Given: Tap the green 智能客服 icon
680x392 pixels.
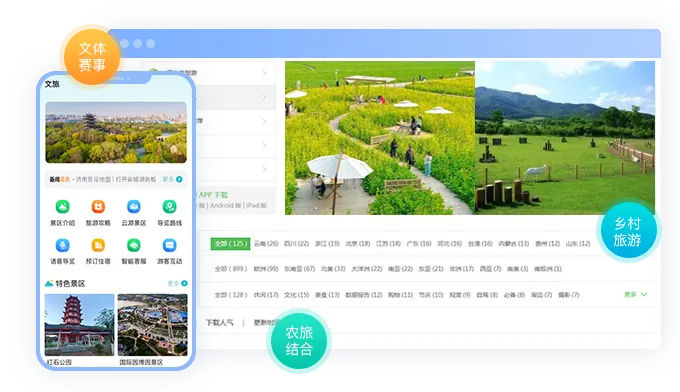Looking at the screenshot, I should [134, 245].
